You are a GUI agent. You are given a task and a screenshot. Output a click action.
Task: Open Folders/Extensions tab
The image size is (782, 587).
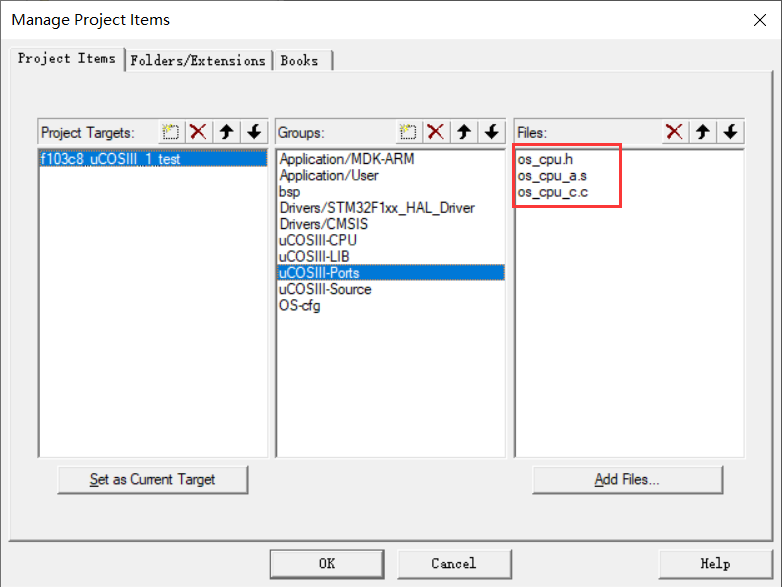(198, 61)
